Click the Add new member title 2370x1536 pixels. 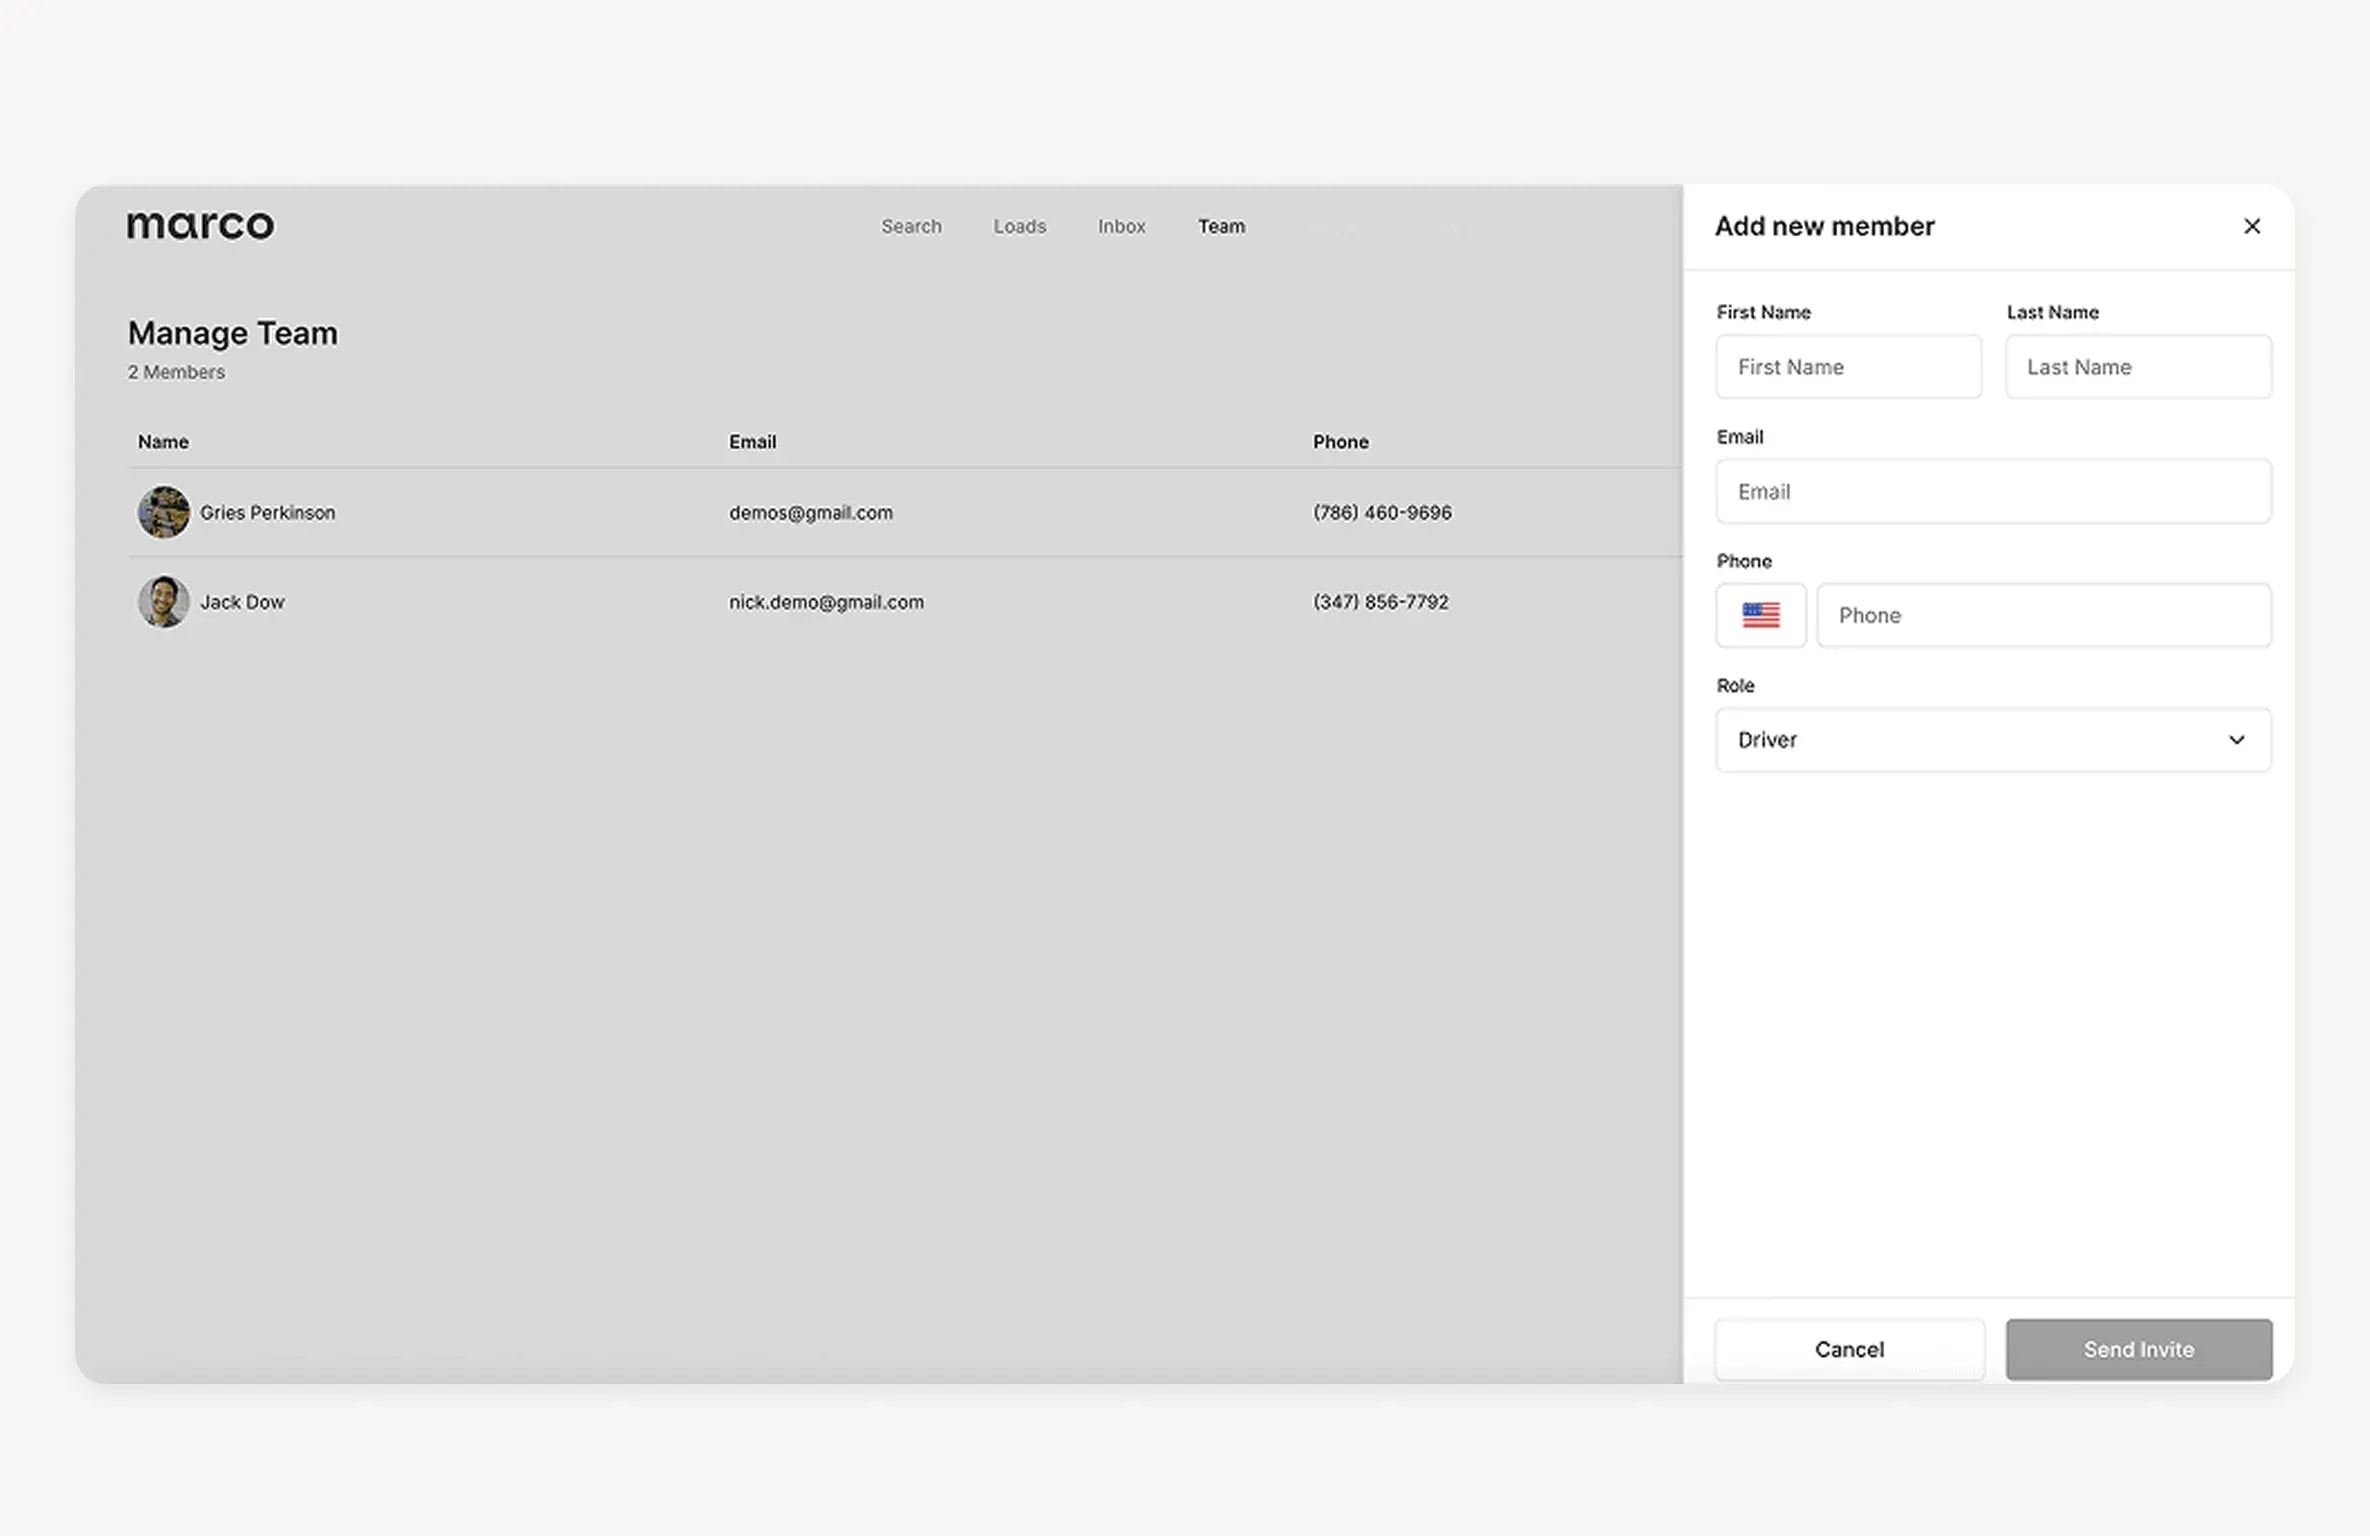(1824, 226)
